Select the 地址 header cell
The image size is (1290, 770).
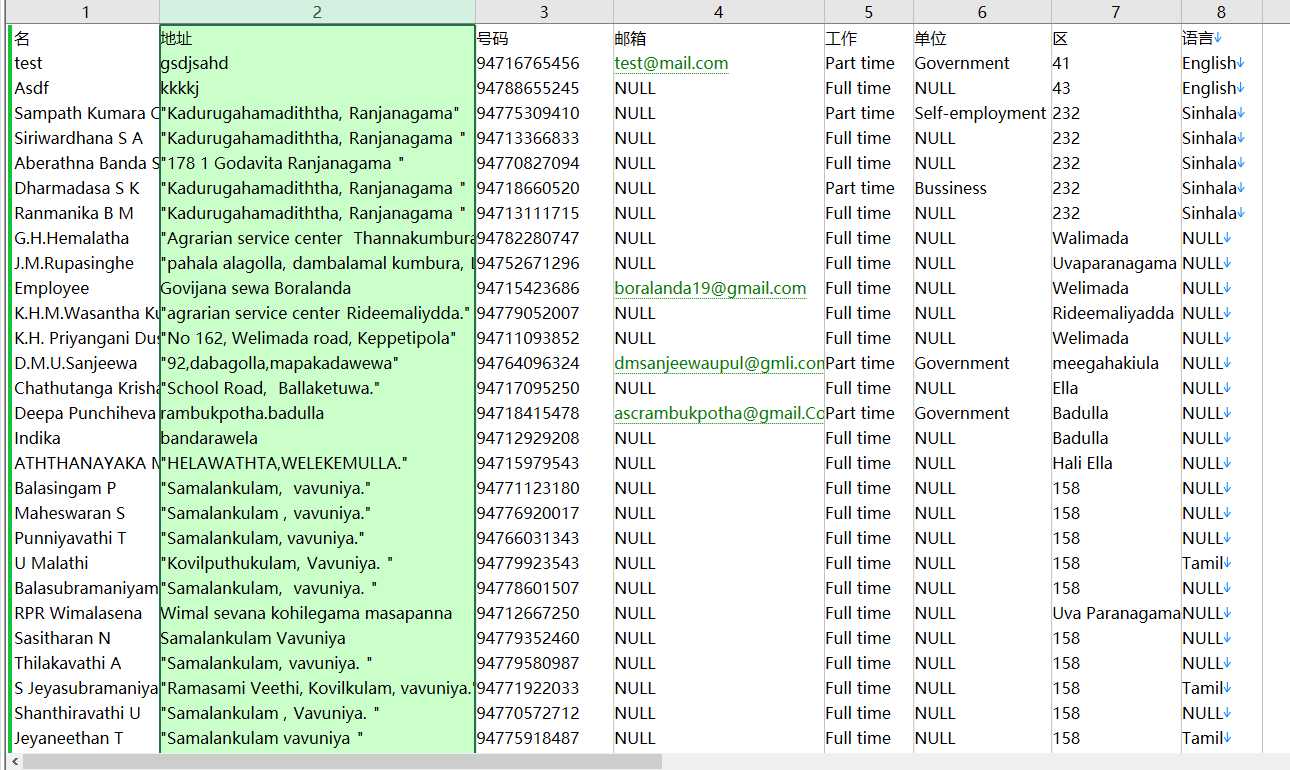click(317, 38)
